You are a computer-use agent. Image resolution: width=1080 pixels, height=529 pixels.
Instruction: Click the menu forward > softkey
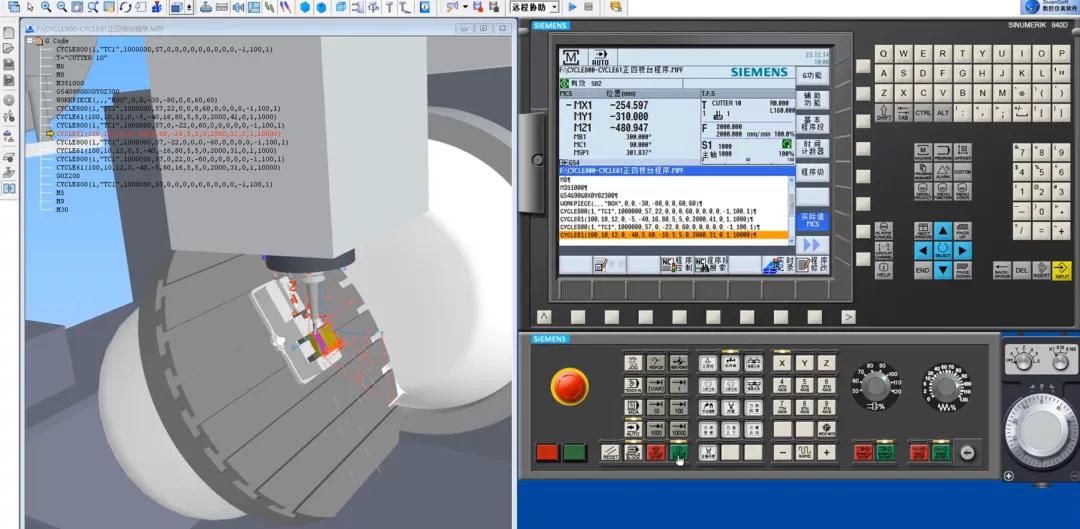click(849, 317)
